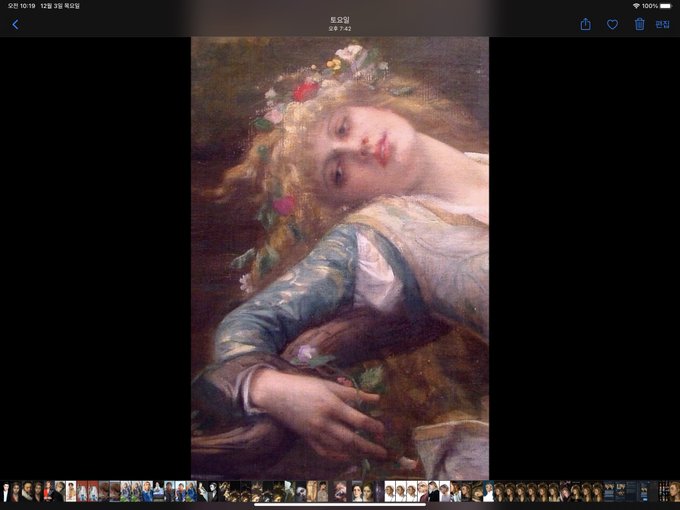Tap the Wi-Fi status icon
This screenshot has height=510, width=680.
(636, 6)
